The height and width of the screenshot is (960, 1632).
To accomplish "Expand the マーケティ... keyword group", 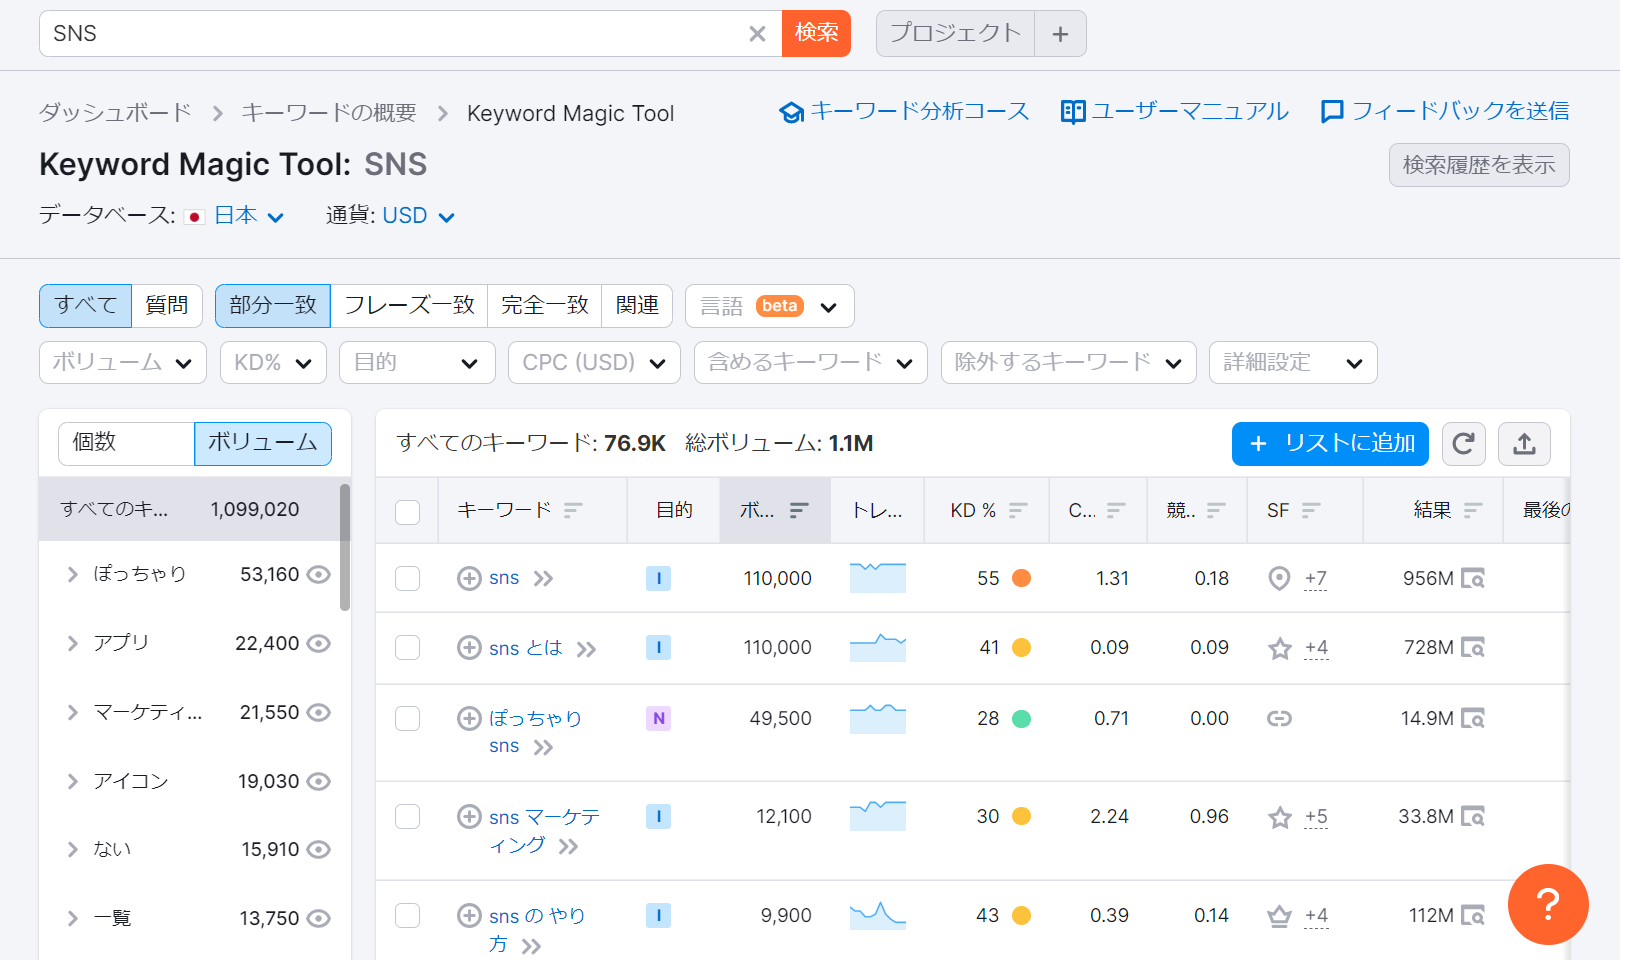I will pos(72,712).
